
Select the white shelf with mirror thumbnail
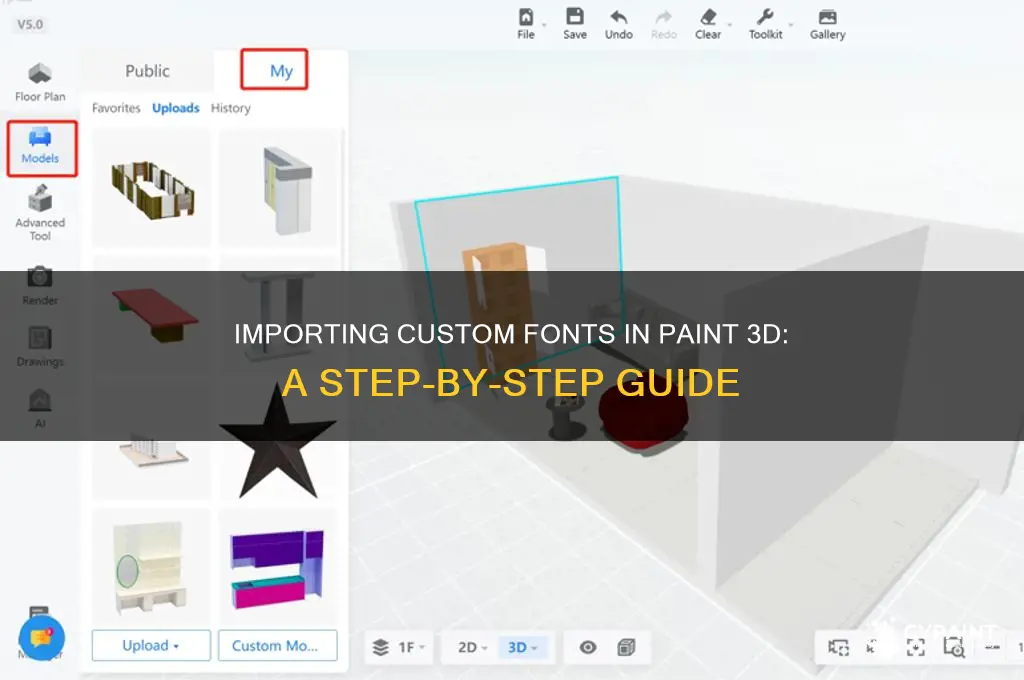[152, 568]
